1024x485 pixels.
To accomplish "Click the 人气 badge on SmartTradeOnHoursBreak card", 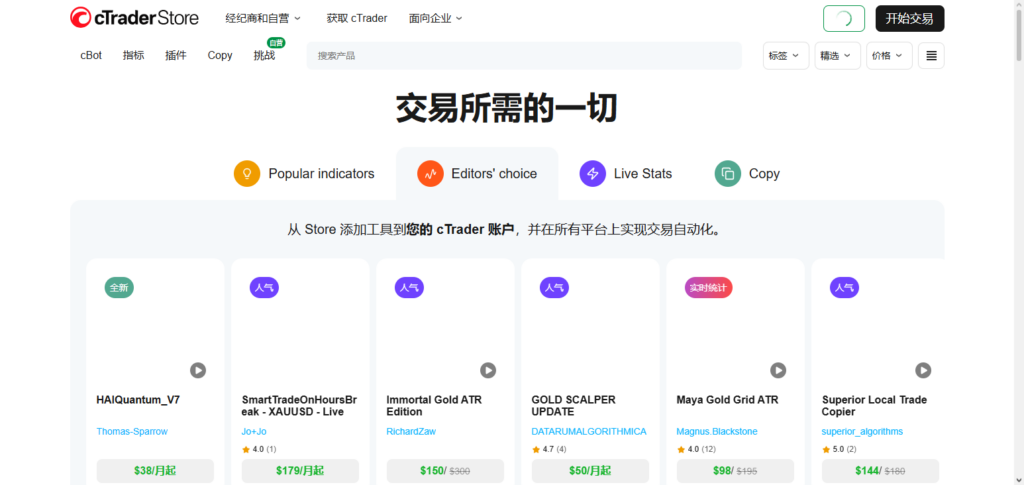I will coord(264,287).
